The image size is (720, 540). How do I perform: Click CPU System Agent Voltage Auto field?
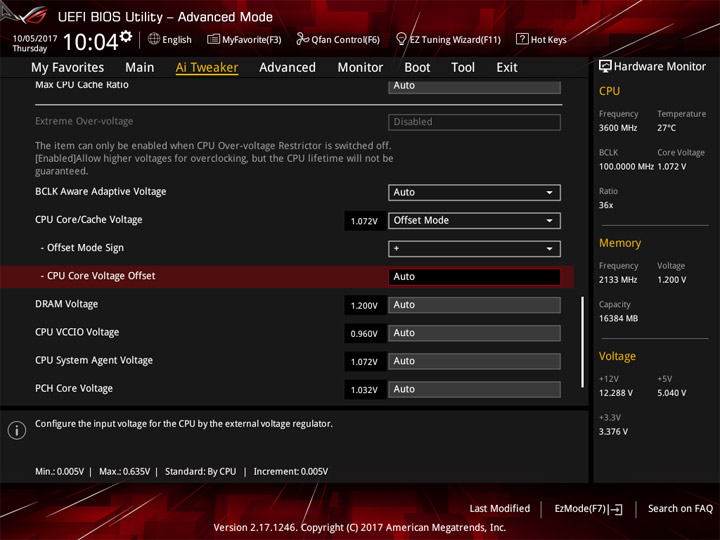[474, 361]
